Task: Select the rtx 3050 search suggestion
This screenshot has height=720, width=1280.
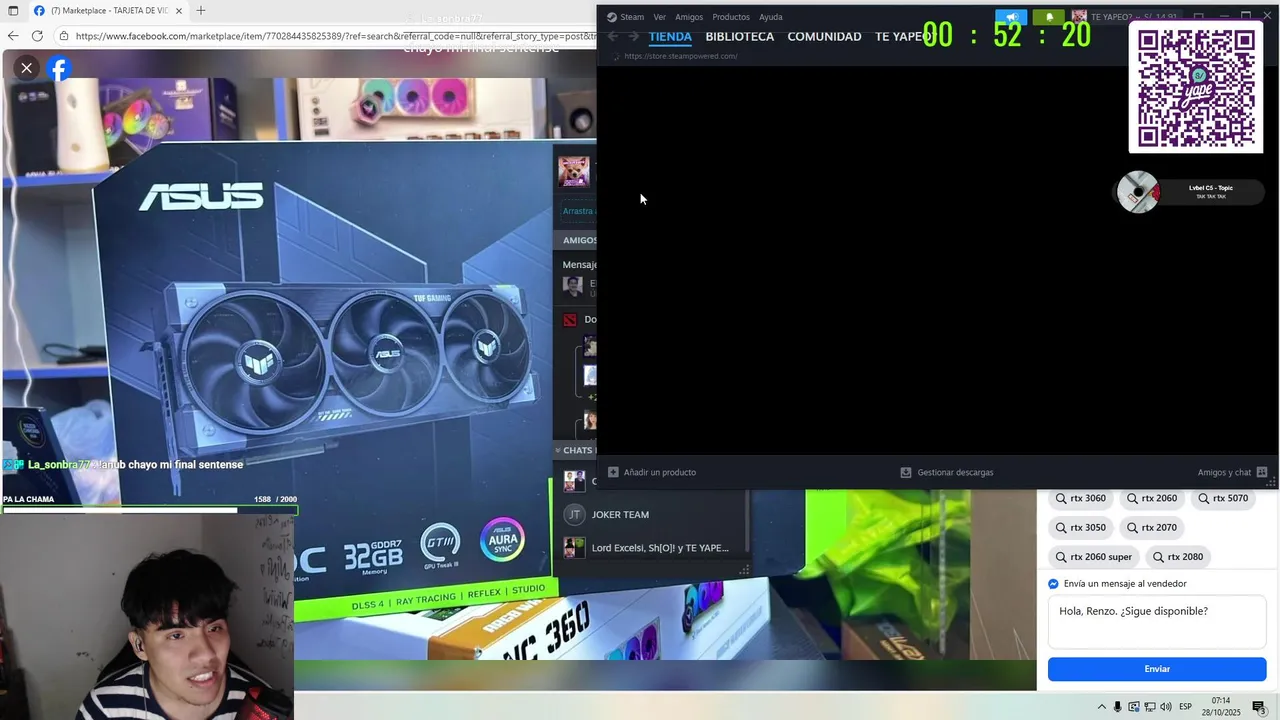Action: 1081,527
